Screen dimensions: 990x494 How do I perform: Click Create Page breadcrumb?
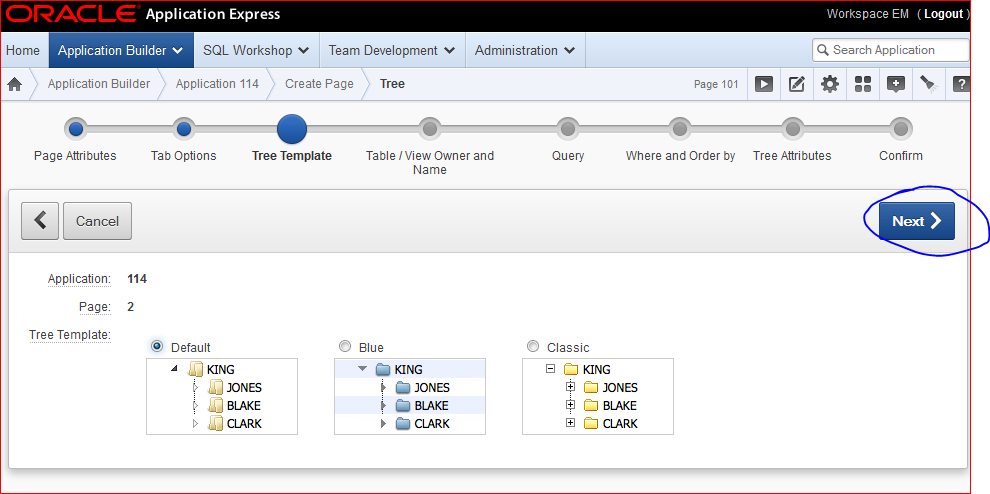tap(319, 83)
